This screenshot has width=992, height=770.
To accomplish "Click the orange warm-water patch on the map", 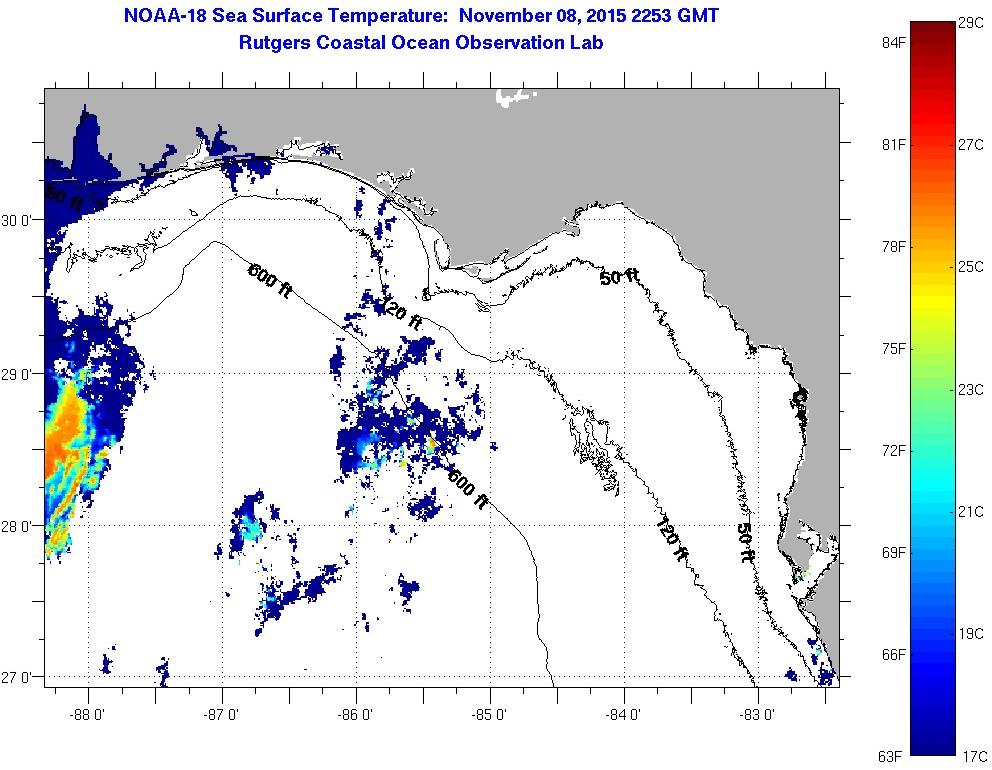I will click(x=68, y=440).
